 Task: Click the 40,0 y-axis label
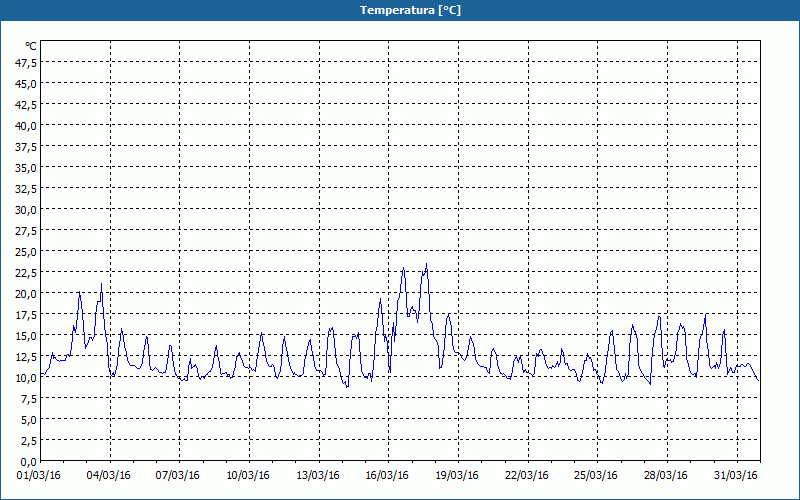click(27, 126)
